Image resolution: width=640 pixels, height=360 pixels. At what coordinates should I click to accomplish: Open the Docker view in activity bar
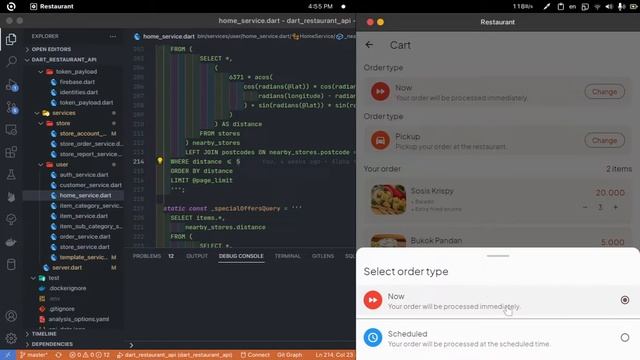(x=11, y=242)
